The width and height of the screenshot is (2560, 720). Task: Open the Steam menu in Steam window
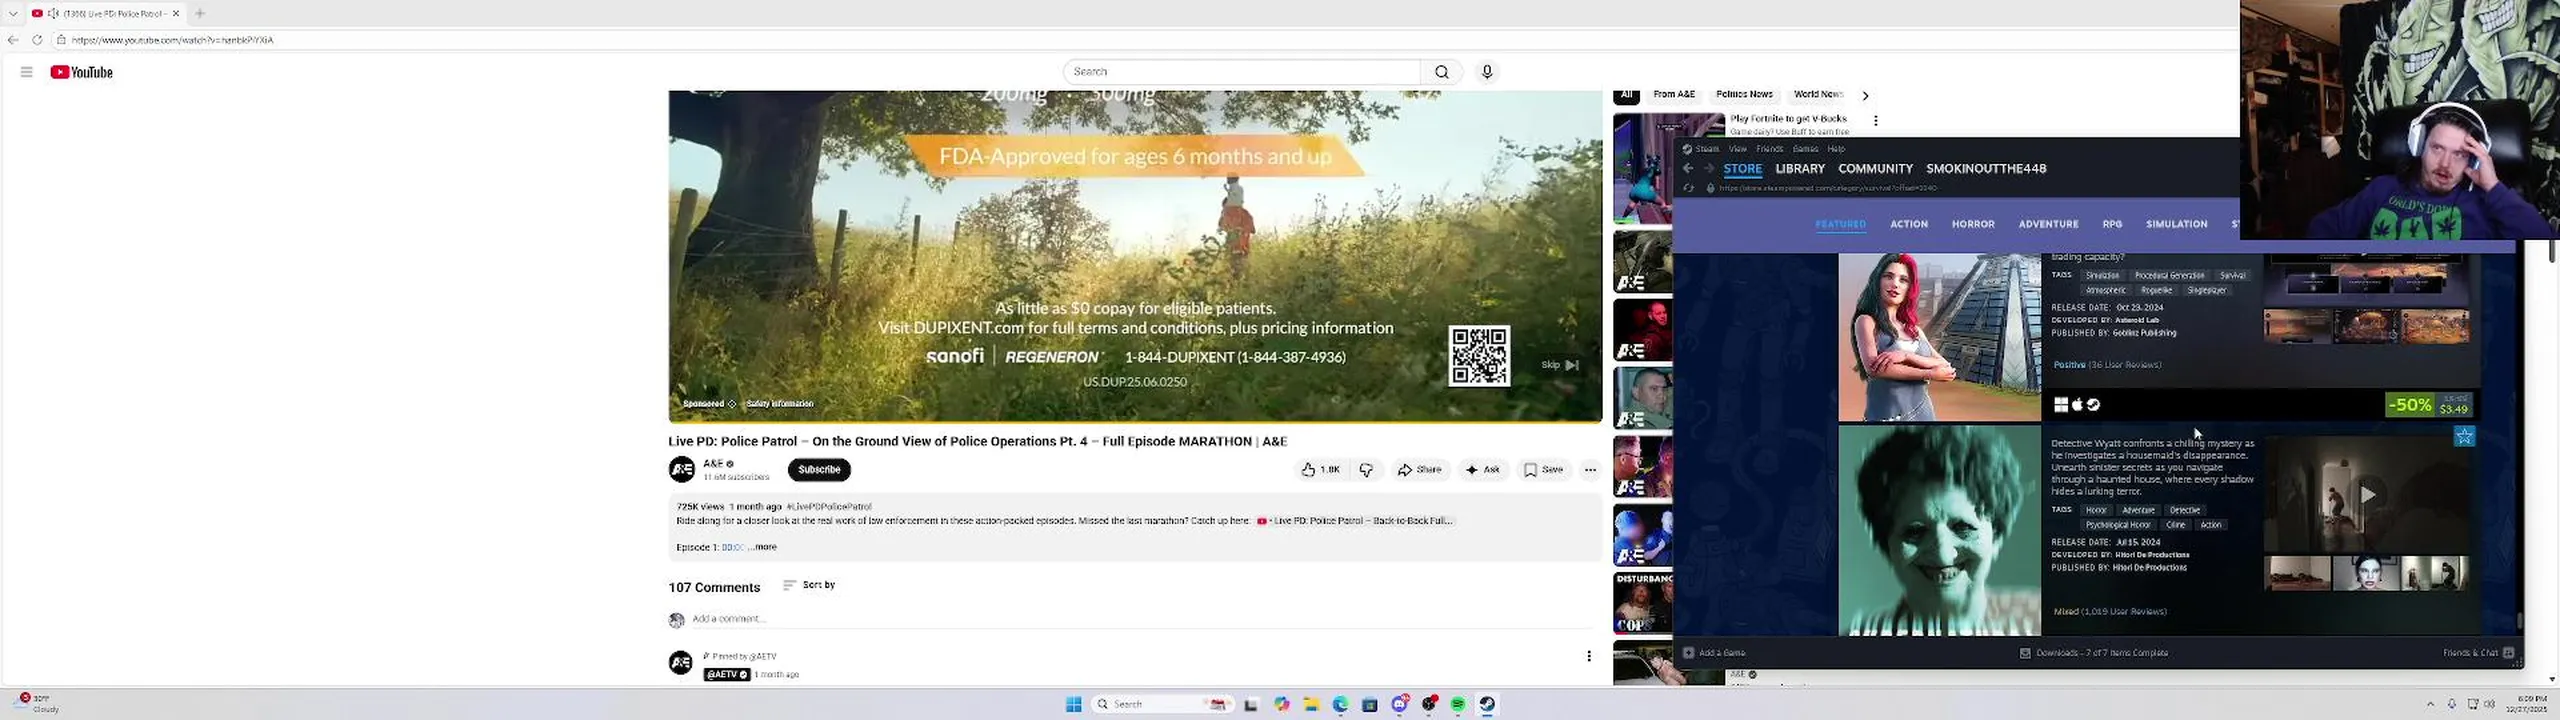pyautogui.click(x=1707, y=149)
